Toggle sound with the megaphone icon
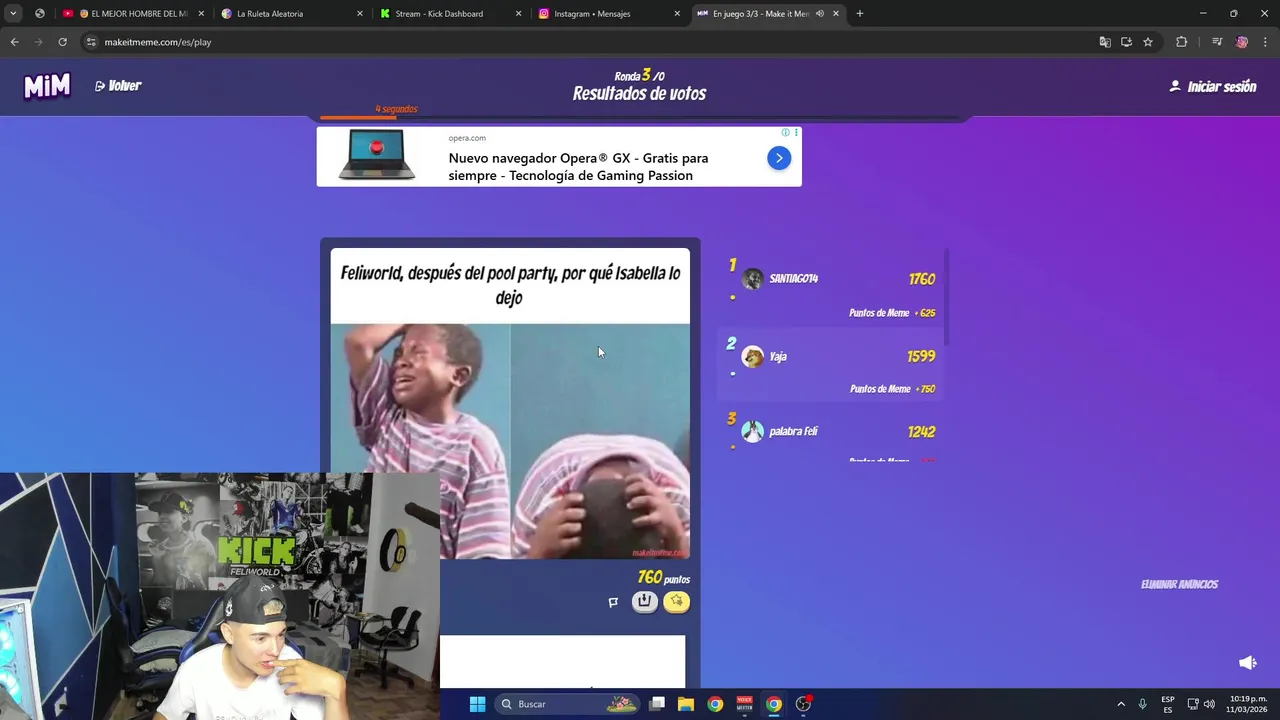 point(1247,663)
